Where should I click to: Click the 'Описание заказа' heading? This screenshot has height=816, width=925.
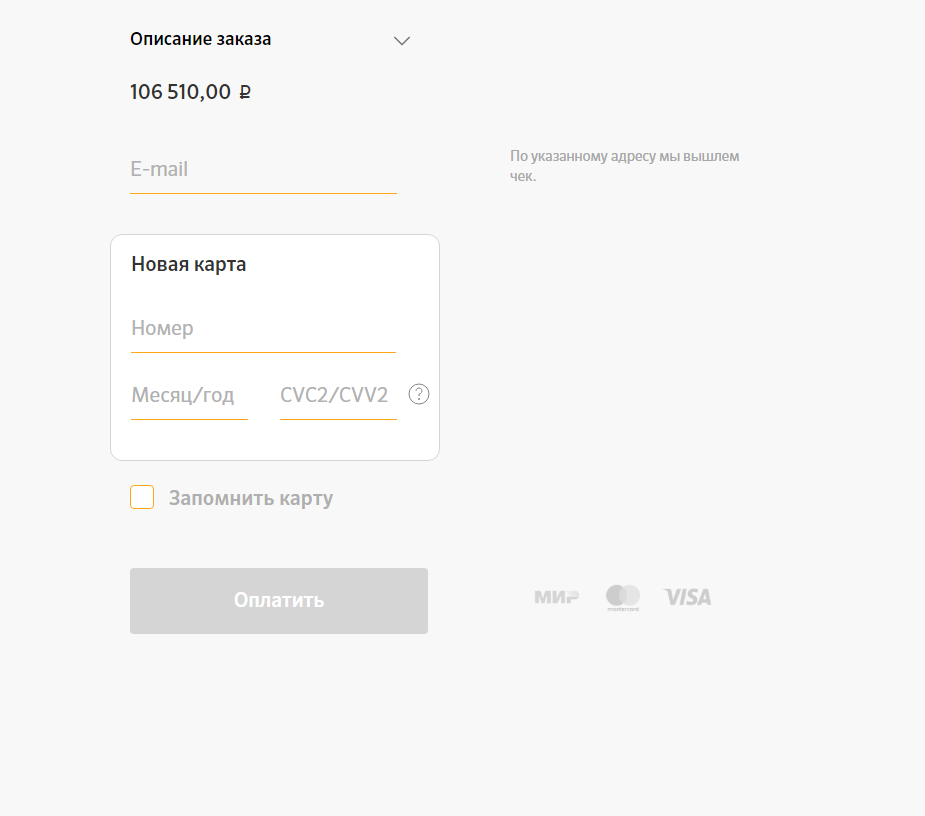(x=200, y=39)
